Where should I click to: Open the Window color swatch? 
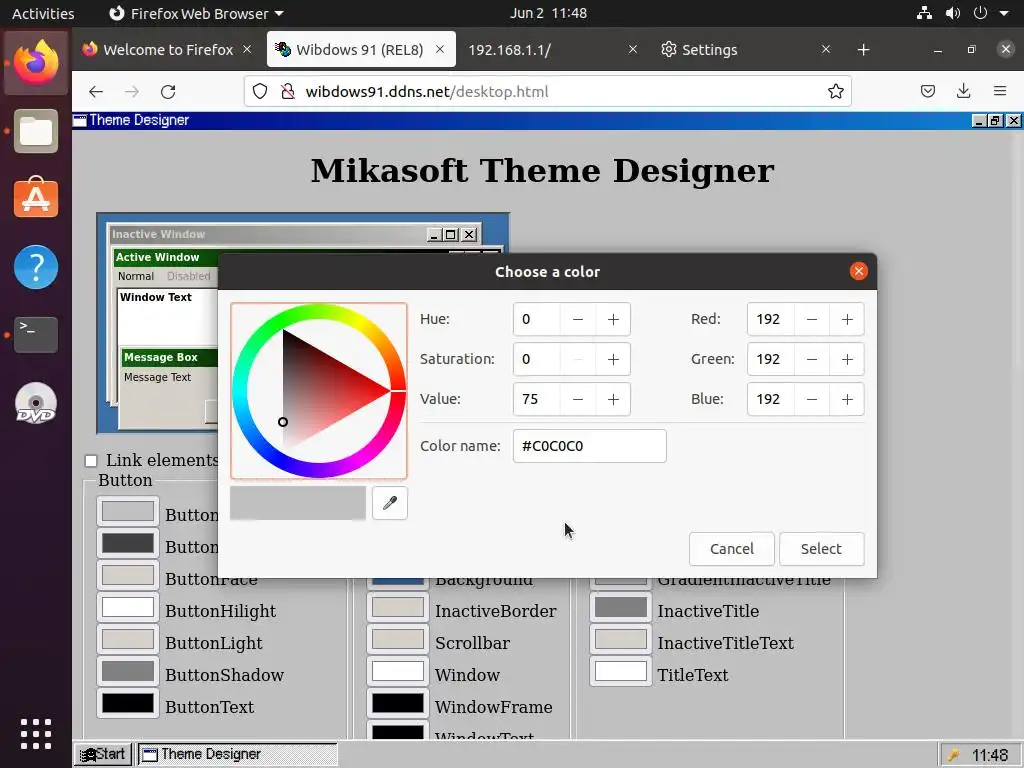point(398,671)
